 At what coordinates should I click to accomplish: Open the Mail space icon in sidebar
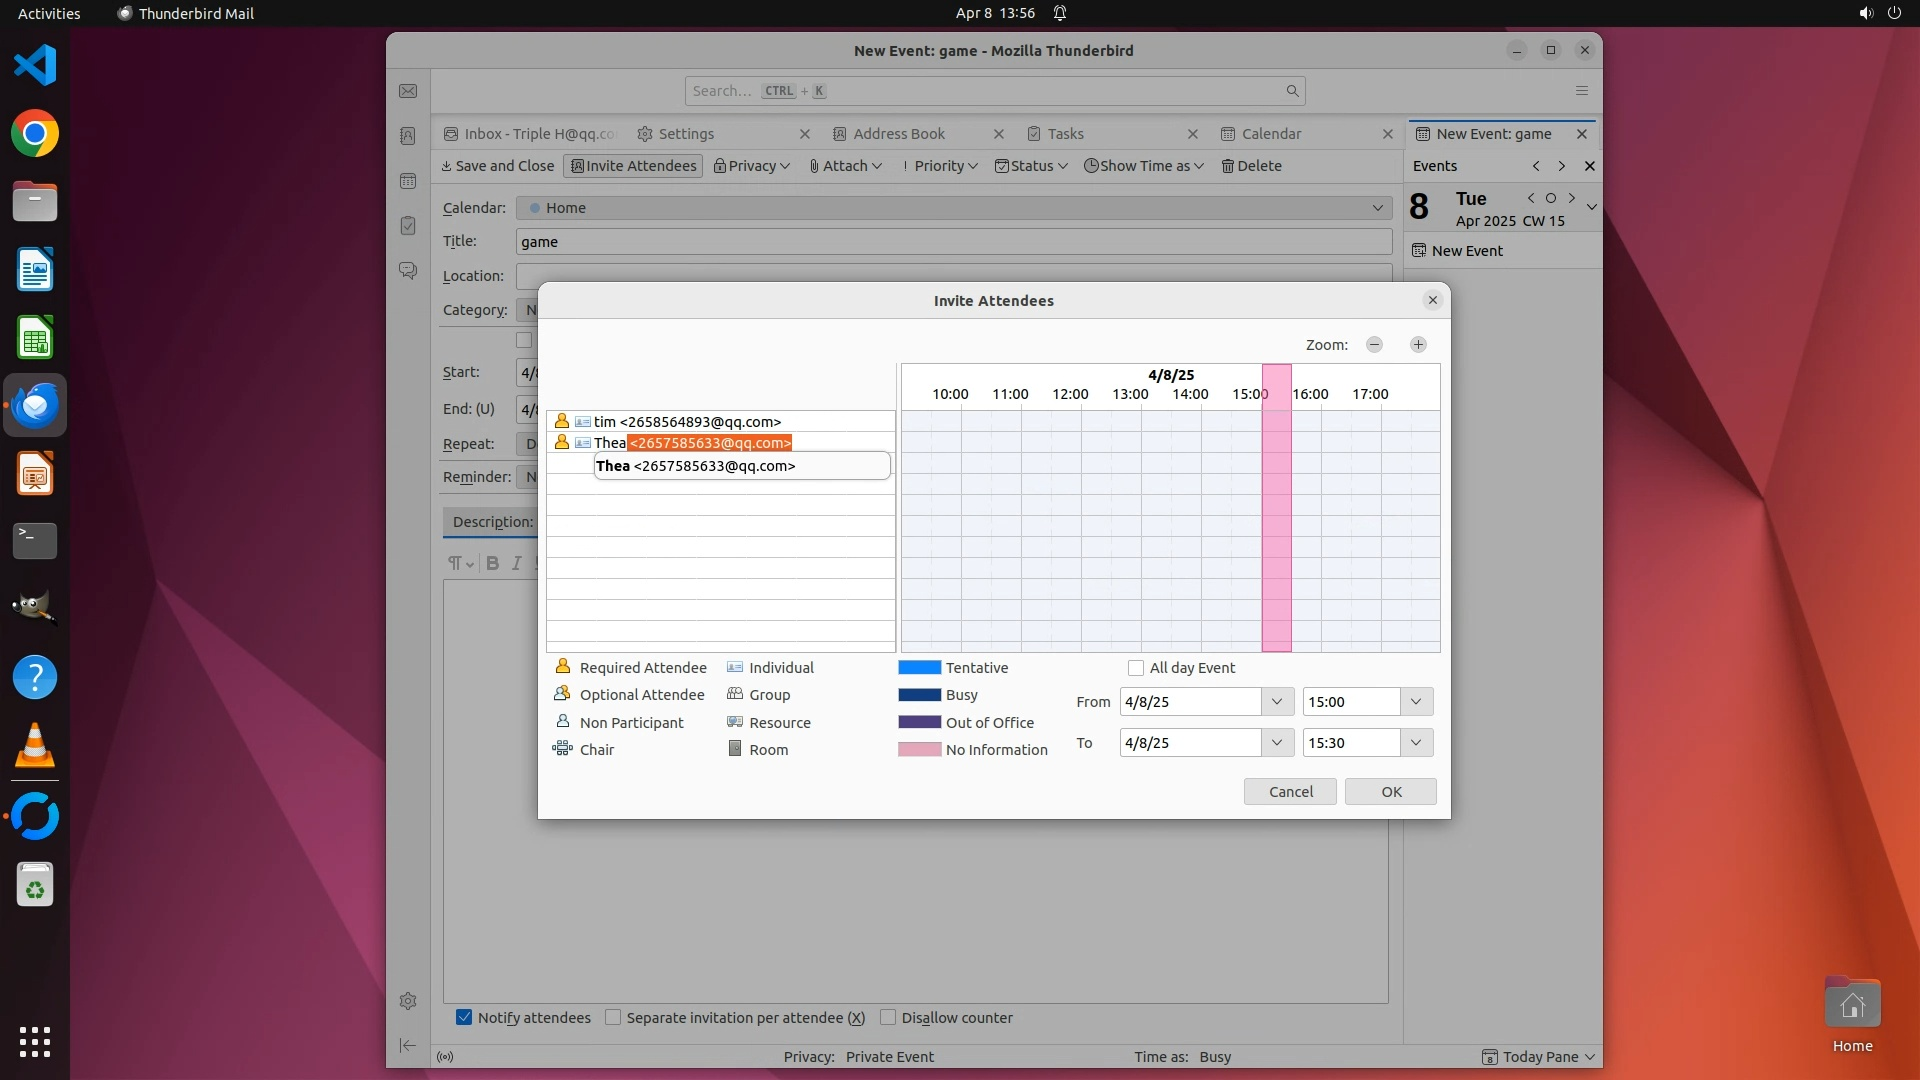point(408,91)
